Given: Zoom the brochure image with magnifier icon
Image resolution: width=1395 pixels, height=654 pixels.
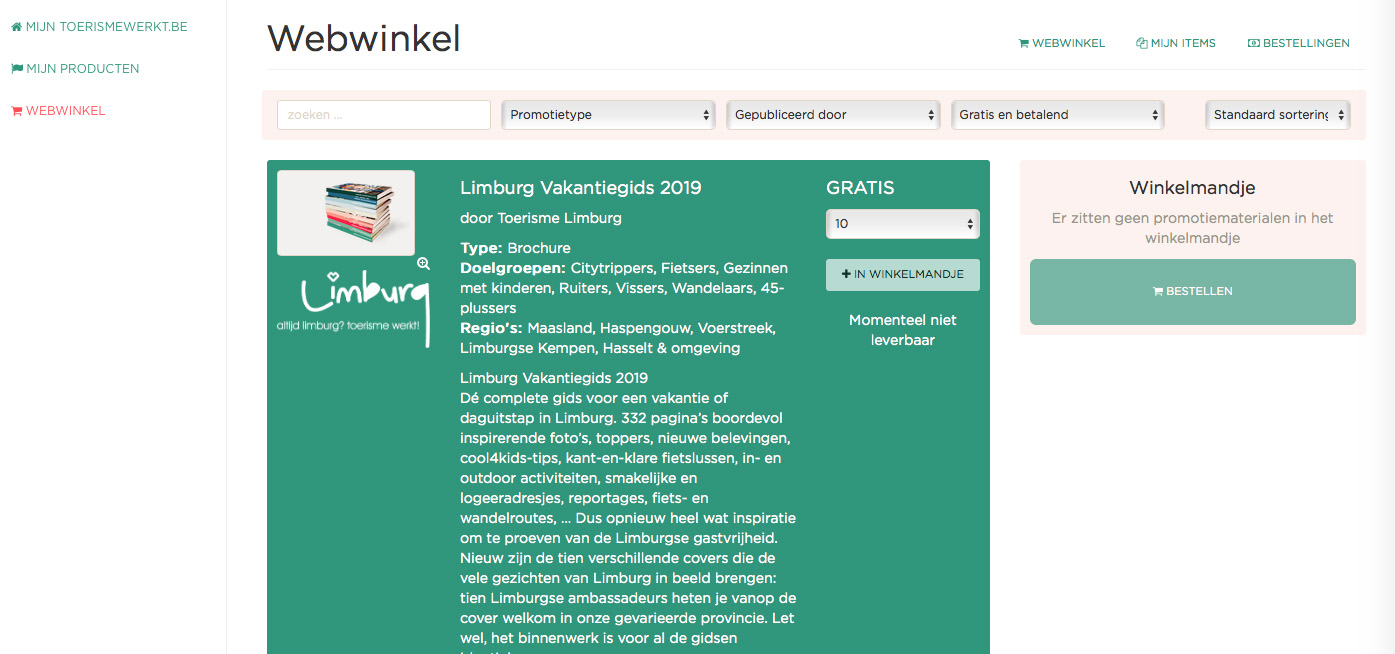Looking at the screenshot, I should (x=424, y=264).
